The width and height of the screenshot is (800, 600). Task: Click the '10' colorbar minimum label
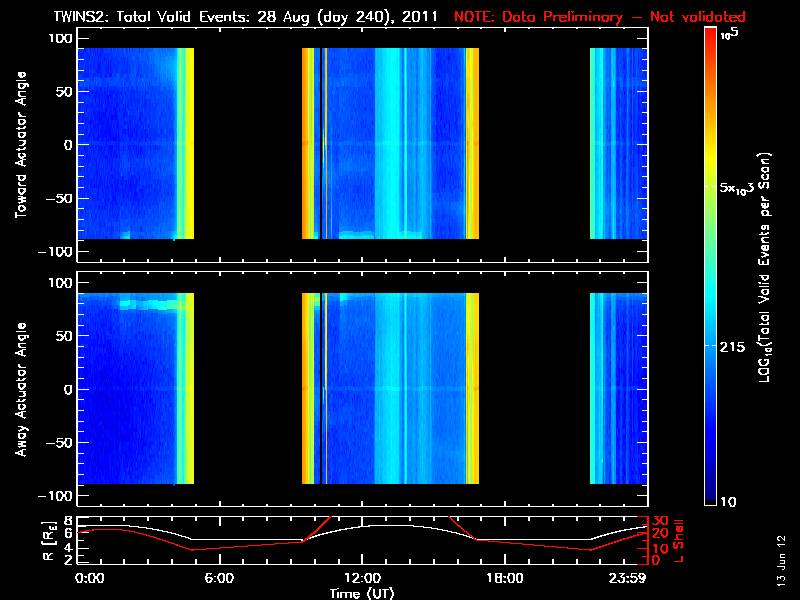point(728,502)
